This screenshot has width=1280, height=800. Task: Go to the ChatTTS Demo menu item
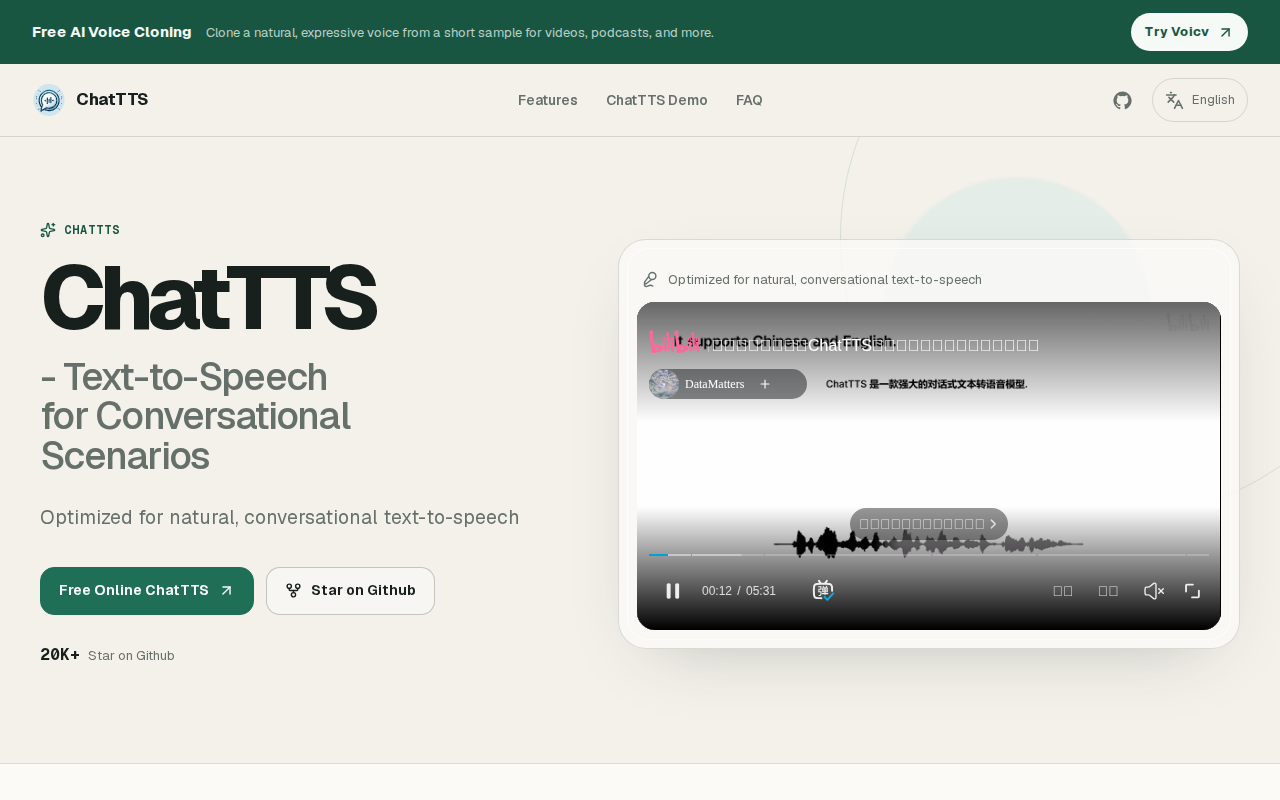tap(657, 100)
